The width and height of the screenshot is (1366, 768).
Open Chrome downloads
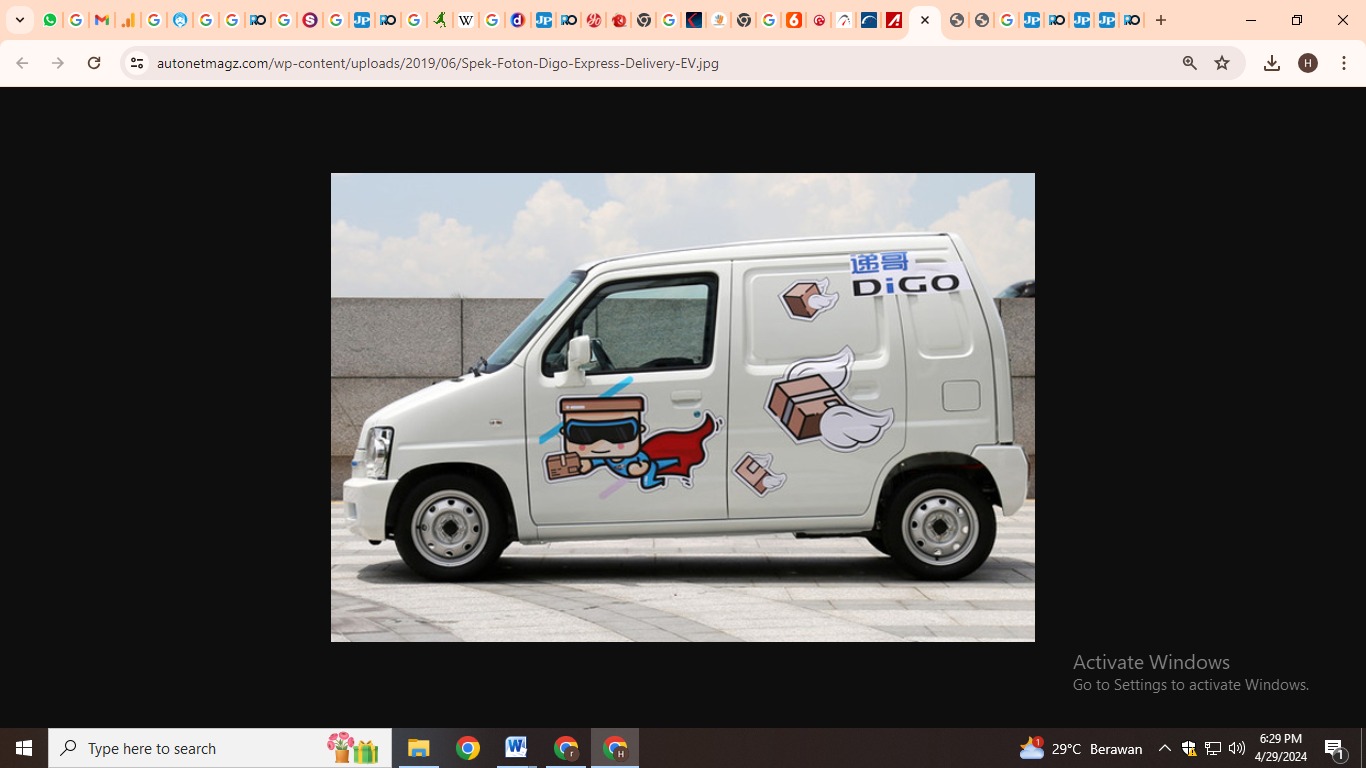click(1272, 63)
